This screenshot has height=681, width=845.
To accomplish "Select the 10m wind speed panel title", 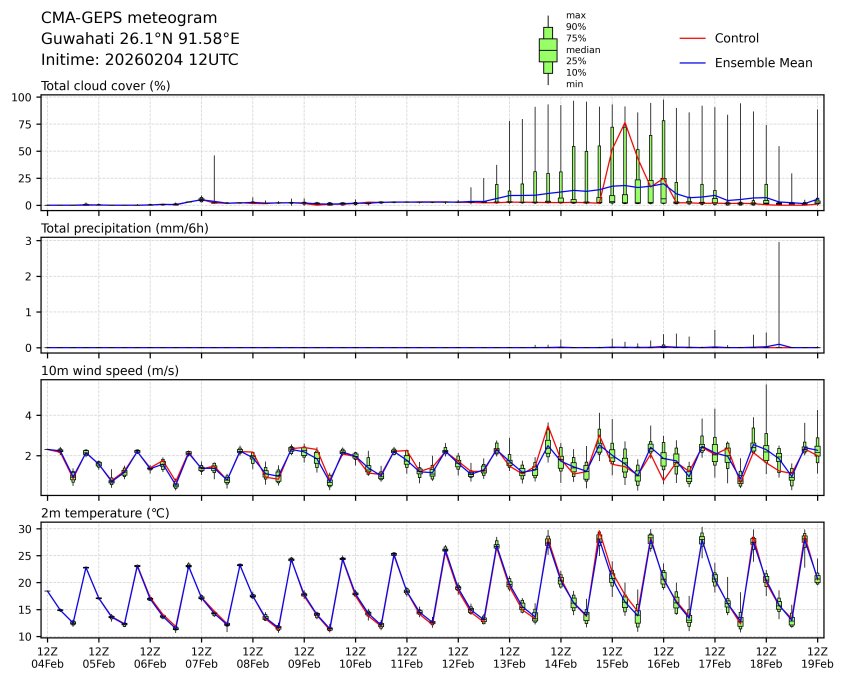I will click(x=110, y=371).
